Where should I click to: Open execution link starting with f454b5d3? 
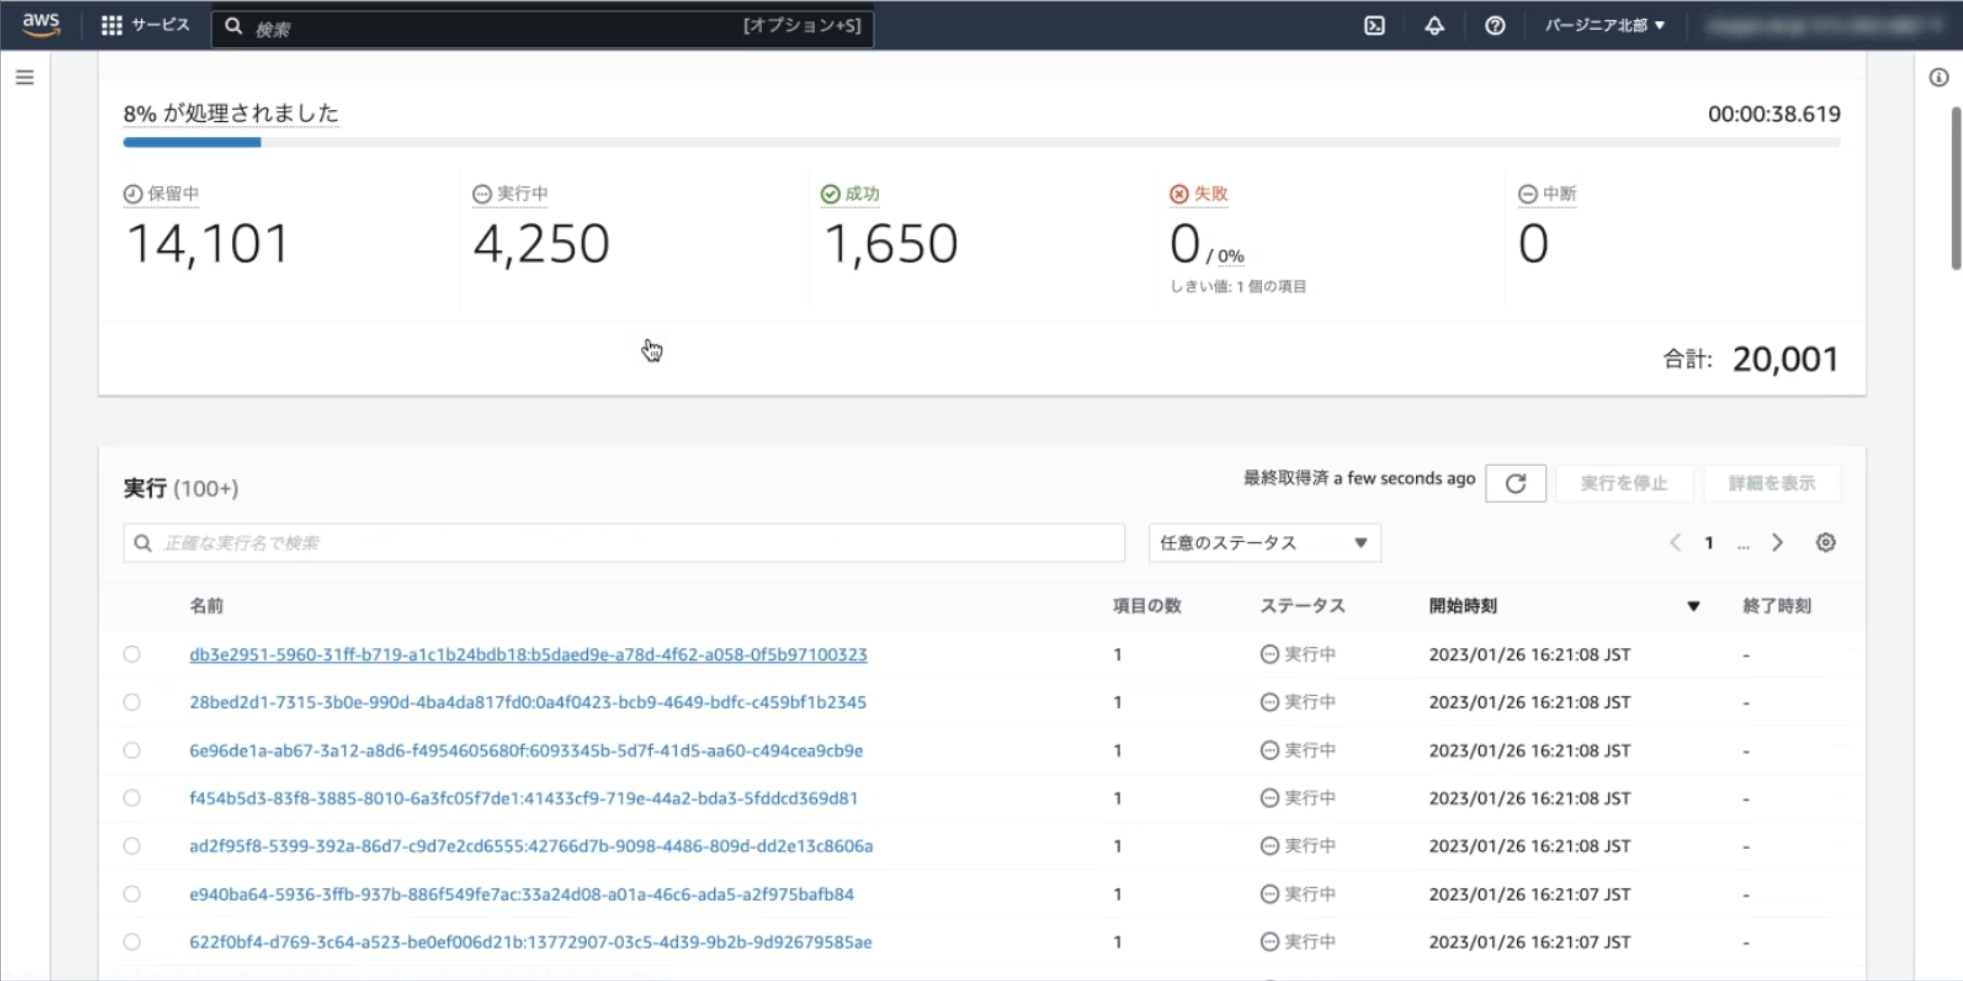click(523, 798)
